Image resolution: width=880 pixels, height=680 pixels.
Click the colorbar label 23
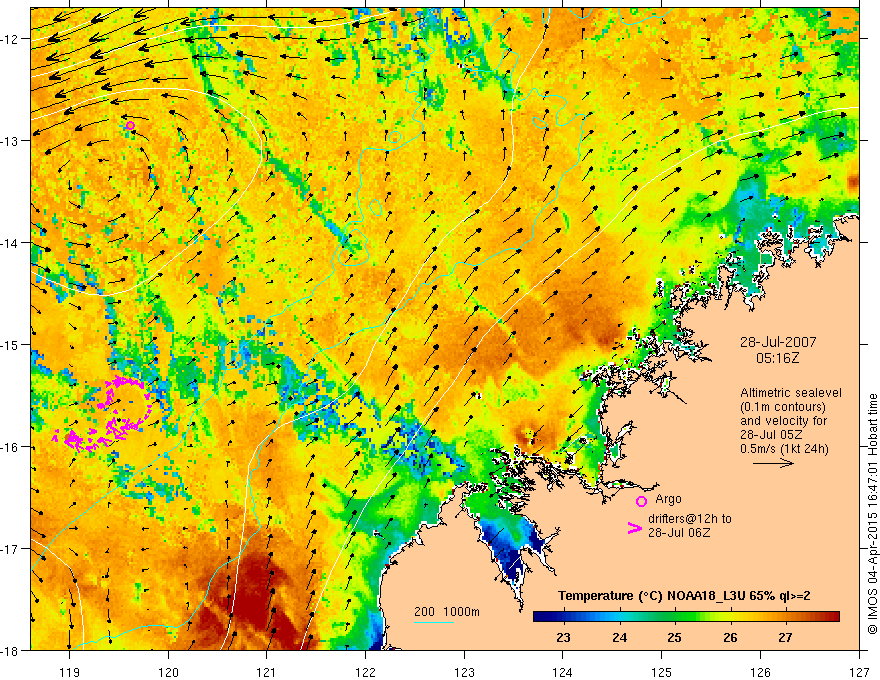pos(563,637)
